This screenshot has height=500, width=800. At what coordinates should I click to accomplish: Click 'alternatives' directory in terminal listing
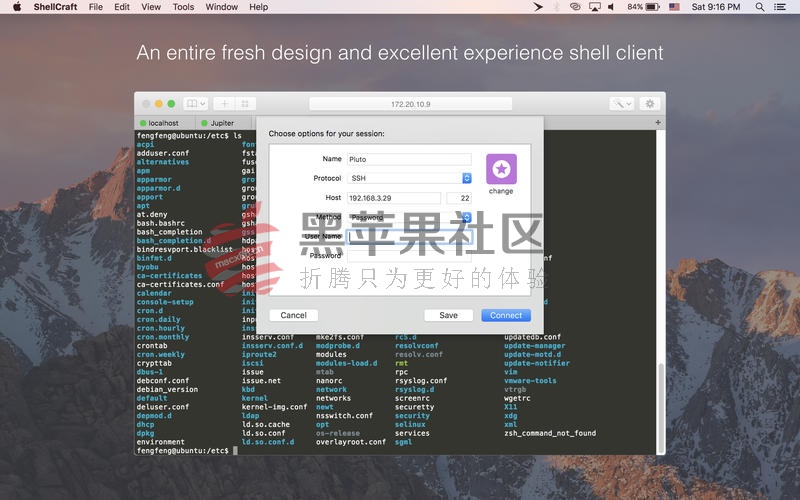click(163, 162)
